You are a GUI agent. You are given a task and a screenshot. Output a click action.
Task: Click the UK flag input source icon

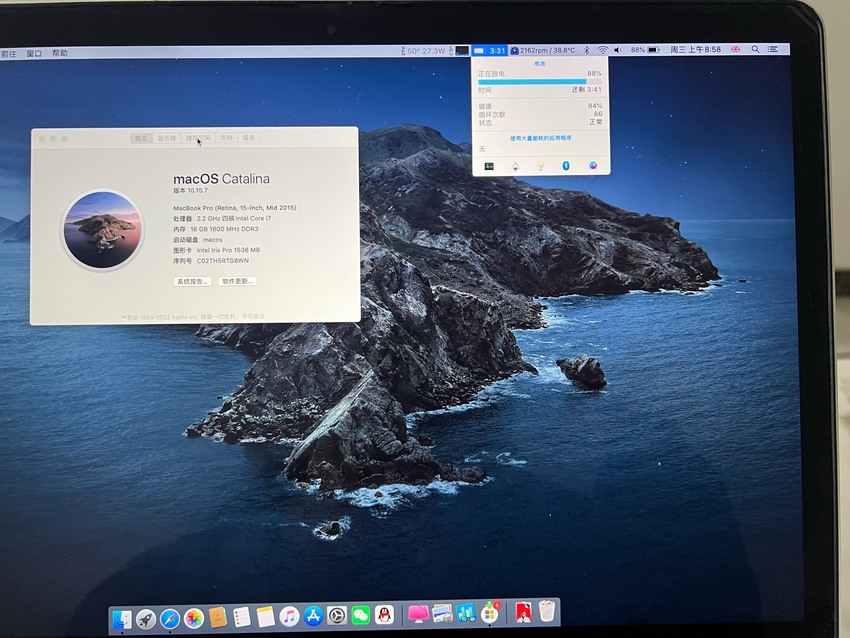click(x=736, y=49)
